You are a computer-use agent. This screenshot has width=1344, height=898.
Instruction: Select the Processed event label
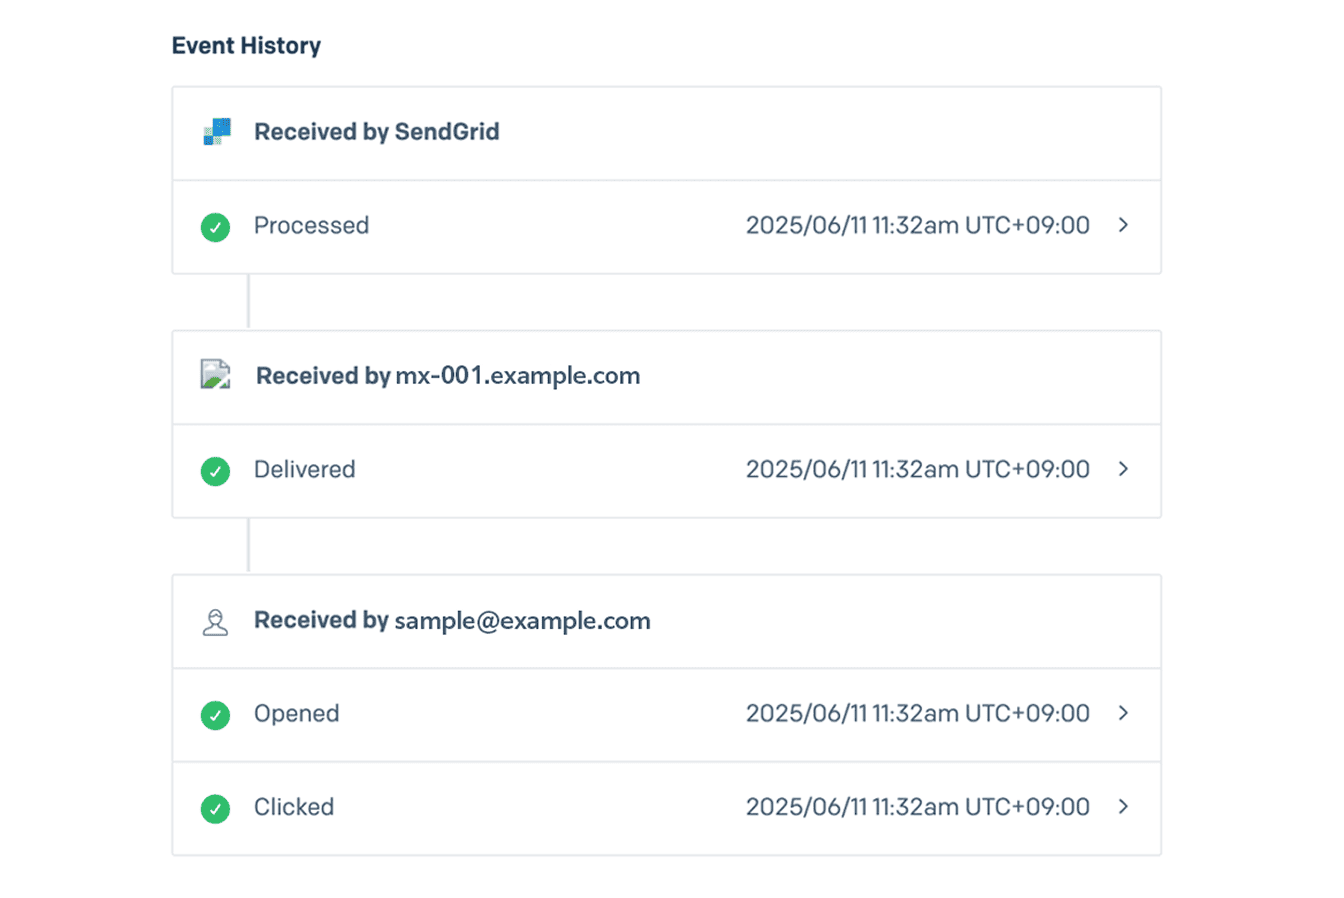click(311, 225)
